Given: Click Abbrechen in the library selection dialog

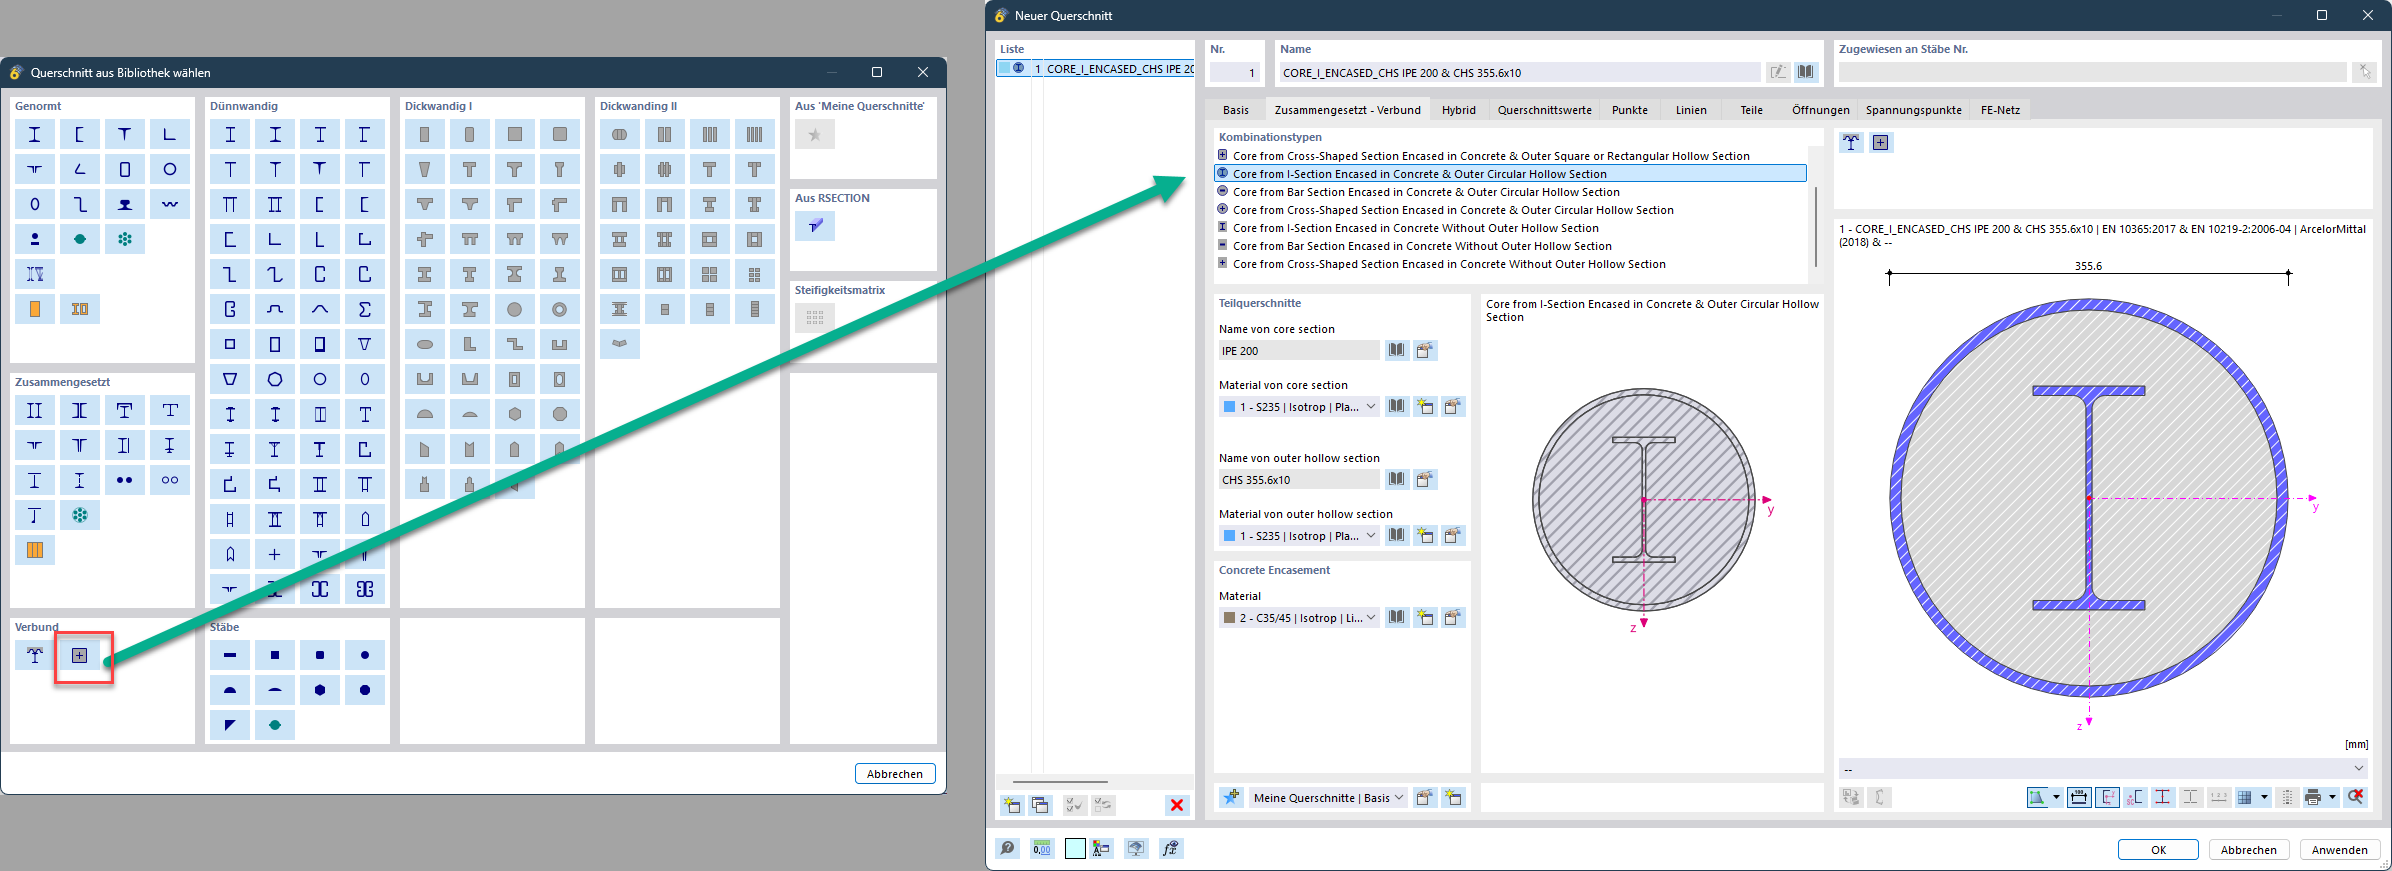Looking at the screenshot, I should pos(894,774).
